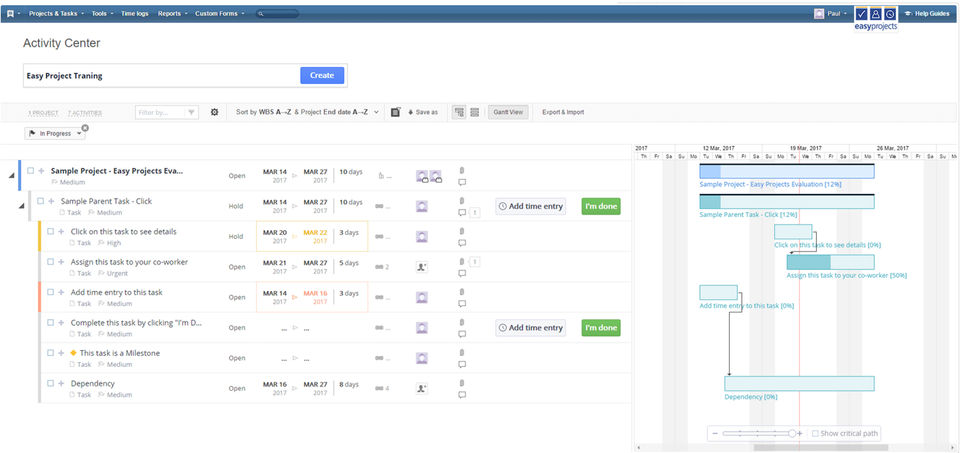Click the add-assignee icon on the Dependency row

coord(421,388)
